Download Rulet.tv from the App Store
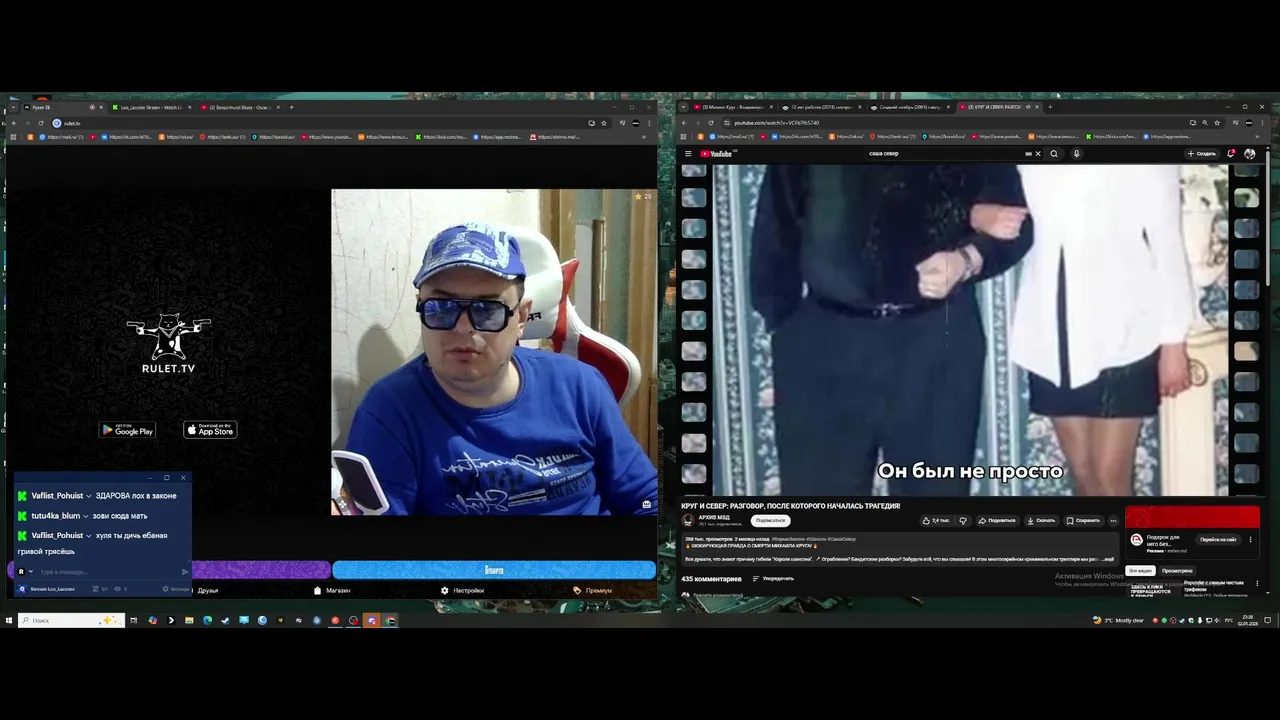 pos(210,430)
